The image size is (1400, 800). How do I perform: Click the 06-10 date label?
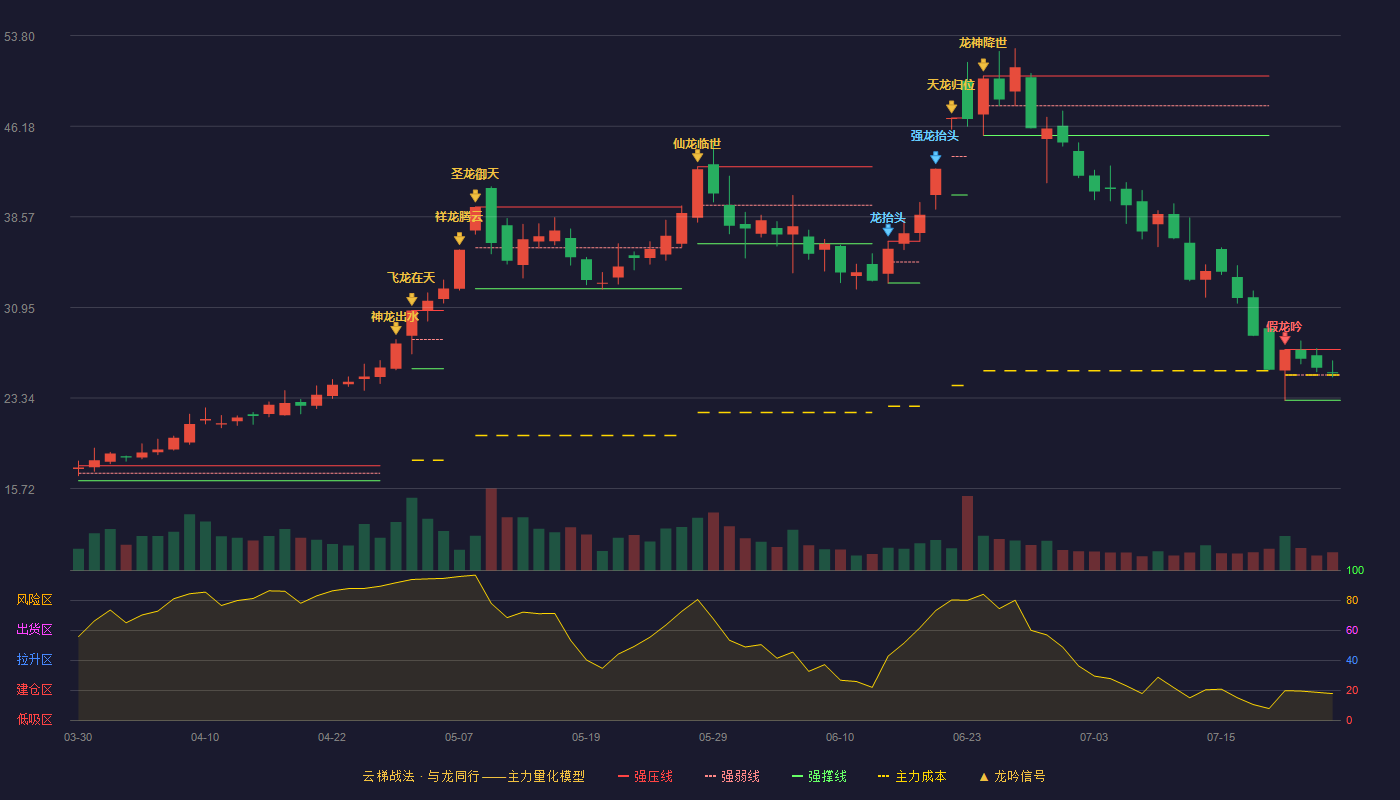click(840, 737)
